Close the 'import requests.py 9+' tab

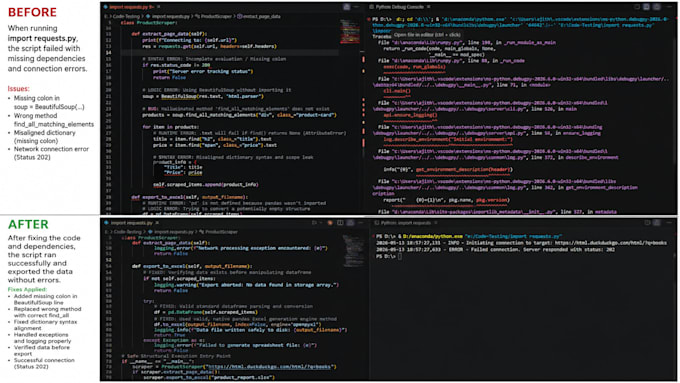tap(159, 7)
